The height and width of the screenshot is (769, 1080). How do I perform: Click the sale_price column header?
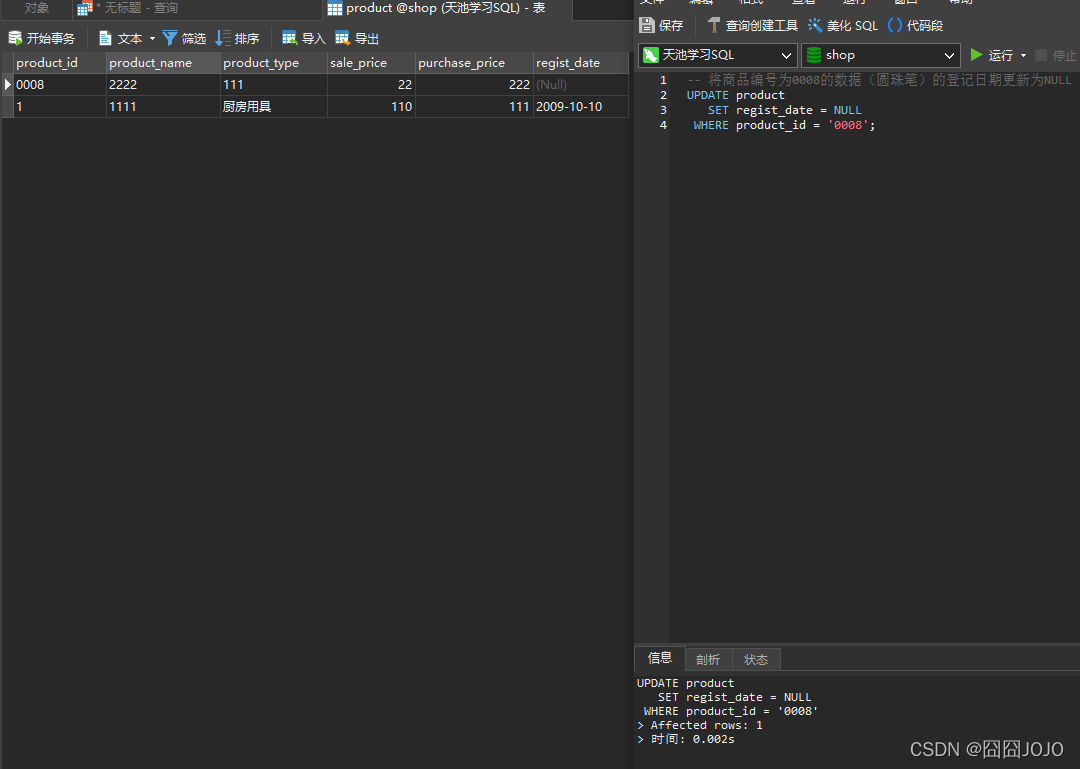pyautogui.click(x=371, y=63)
